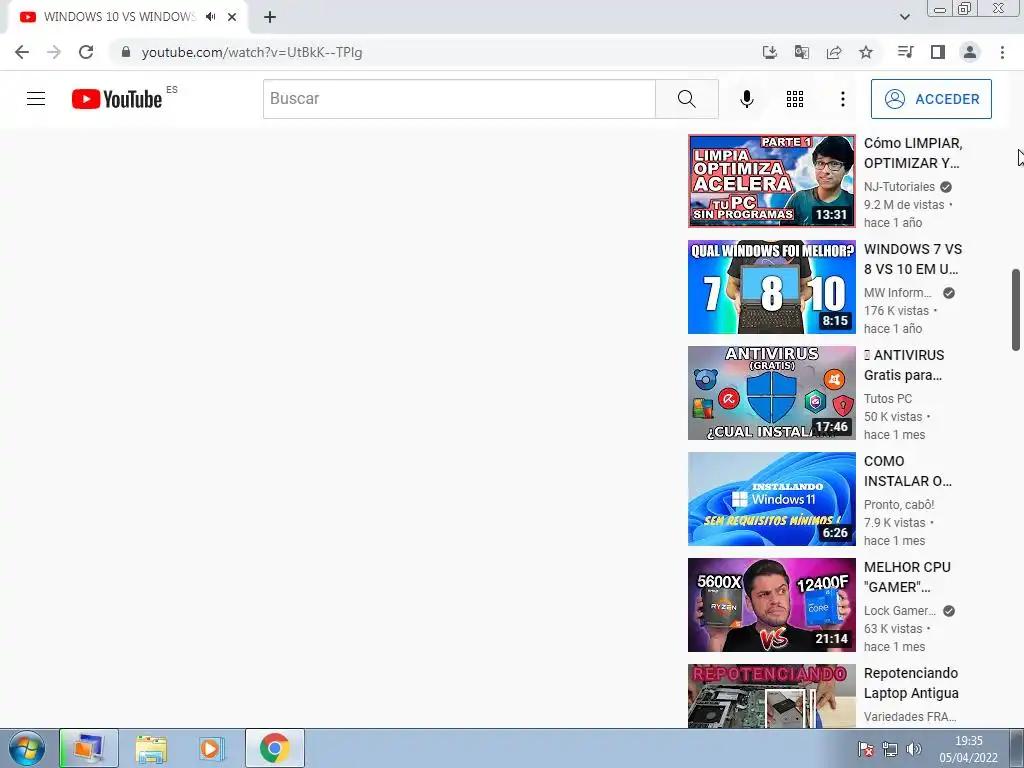
Task: Visit the Variedades FRA... channel
Action: tap(910, 716)
